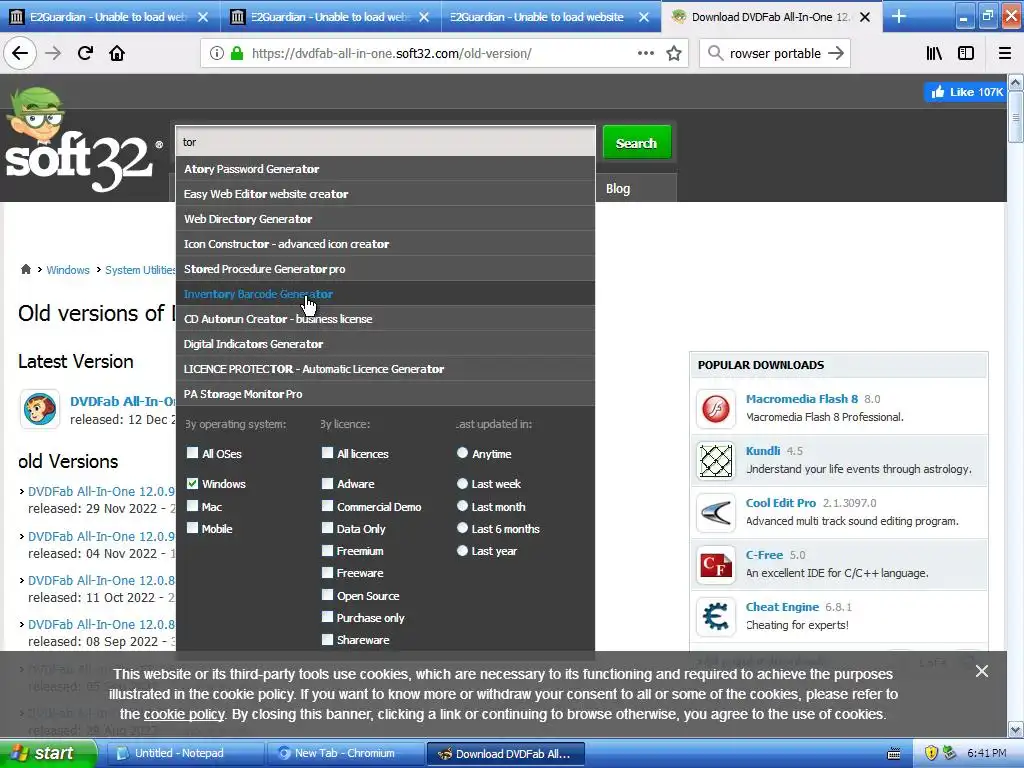The height and width of the screenshot is (768, 1024).
Task: Submit search with the arrow in search box
Action: [835, 54]
